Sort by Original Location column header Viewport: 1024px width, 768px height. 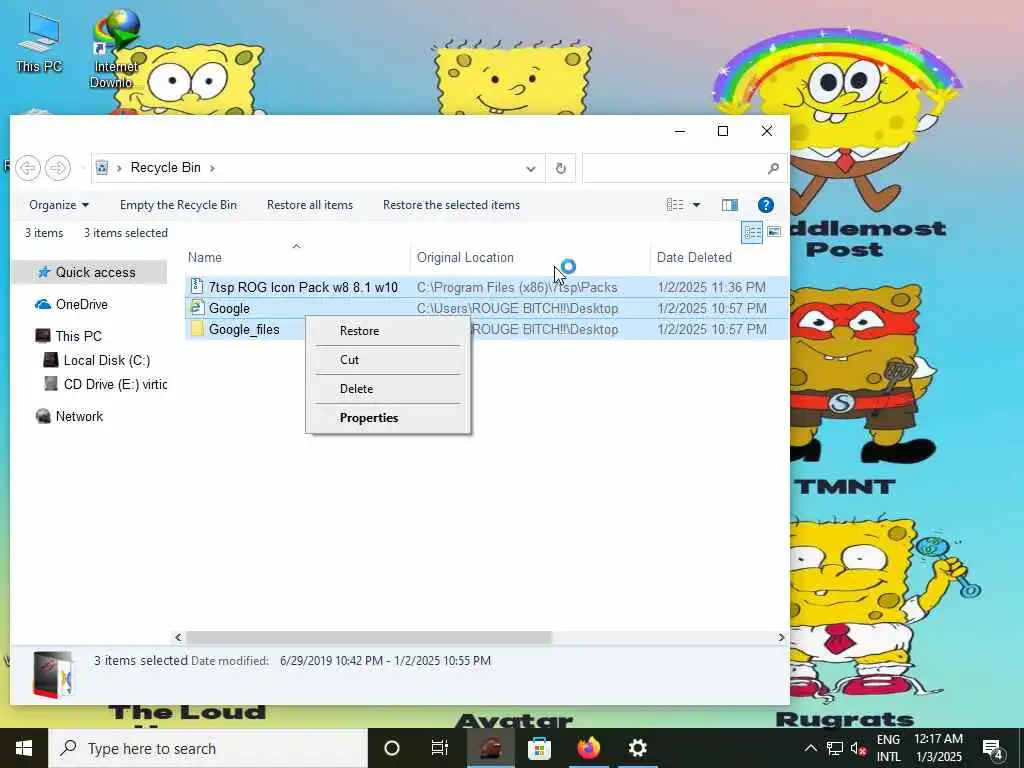[530, 257]
